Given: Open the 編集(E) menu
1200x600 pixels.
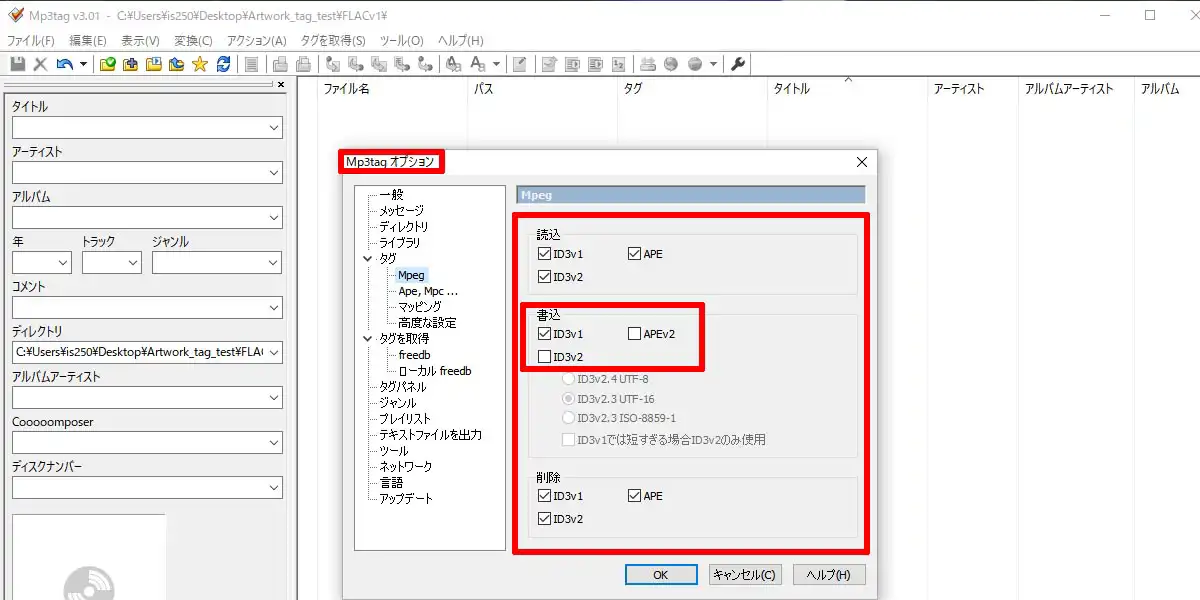Looking at the screenshot, I should pyautogui.click(x=88, y=41).
